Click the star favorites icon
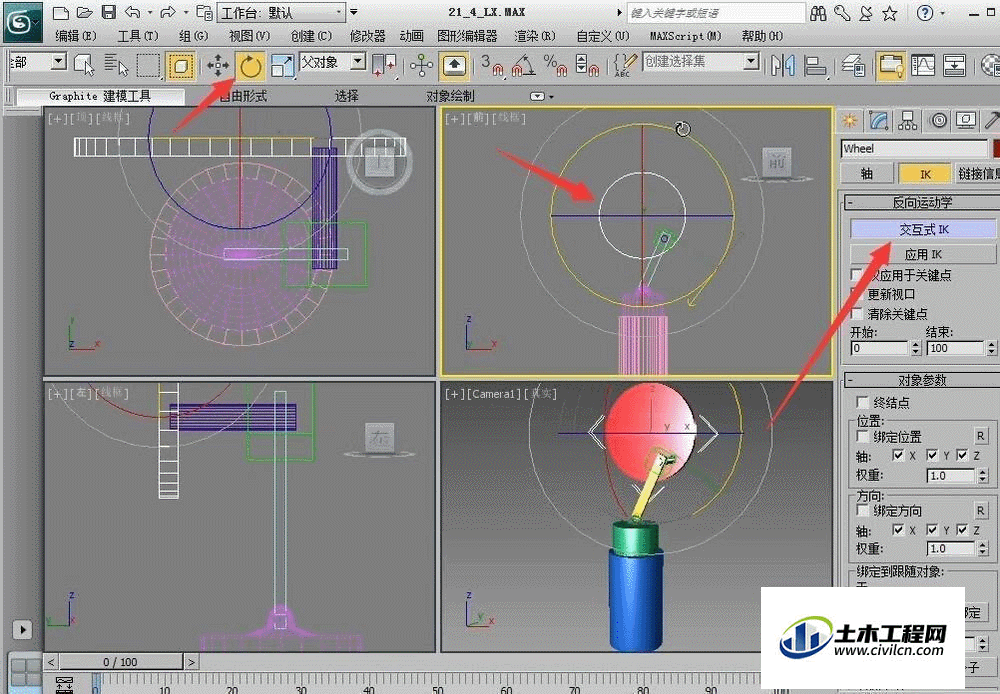 point(890,13)
